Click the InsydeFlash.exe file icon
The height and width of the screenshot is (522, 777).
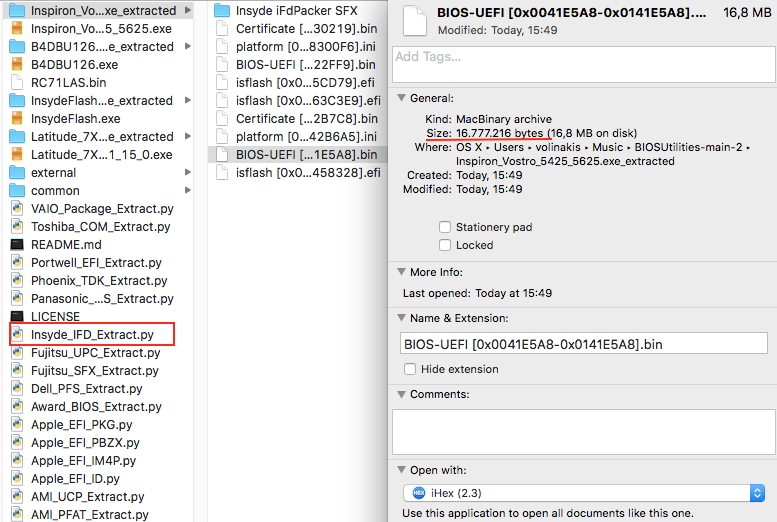pyautogui.click(x=17, y=118)
